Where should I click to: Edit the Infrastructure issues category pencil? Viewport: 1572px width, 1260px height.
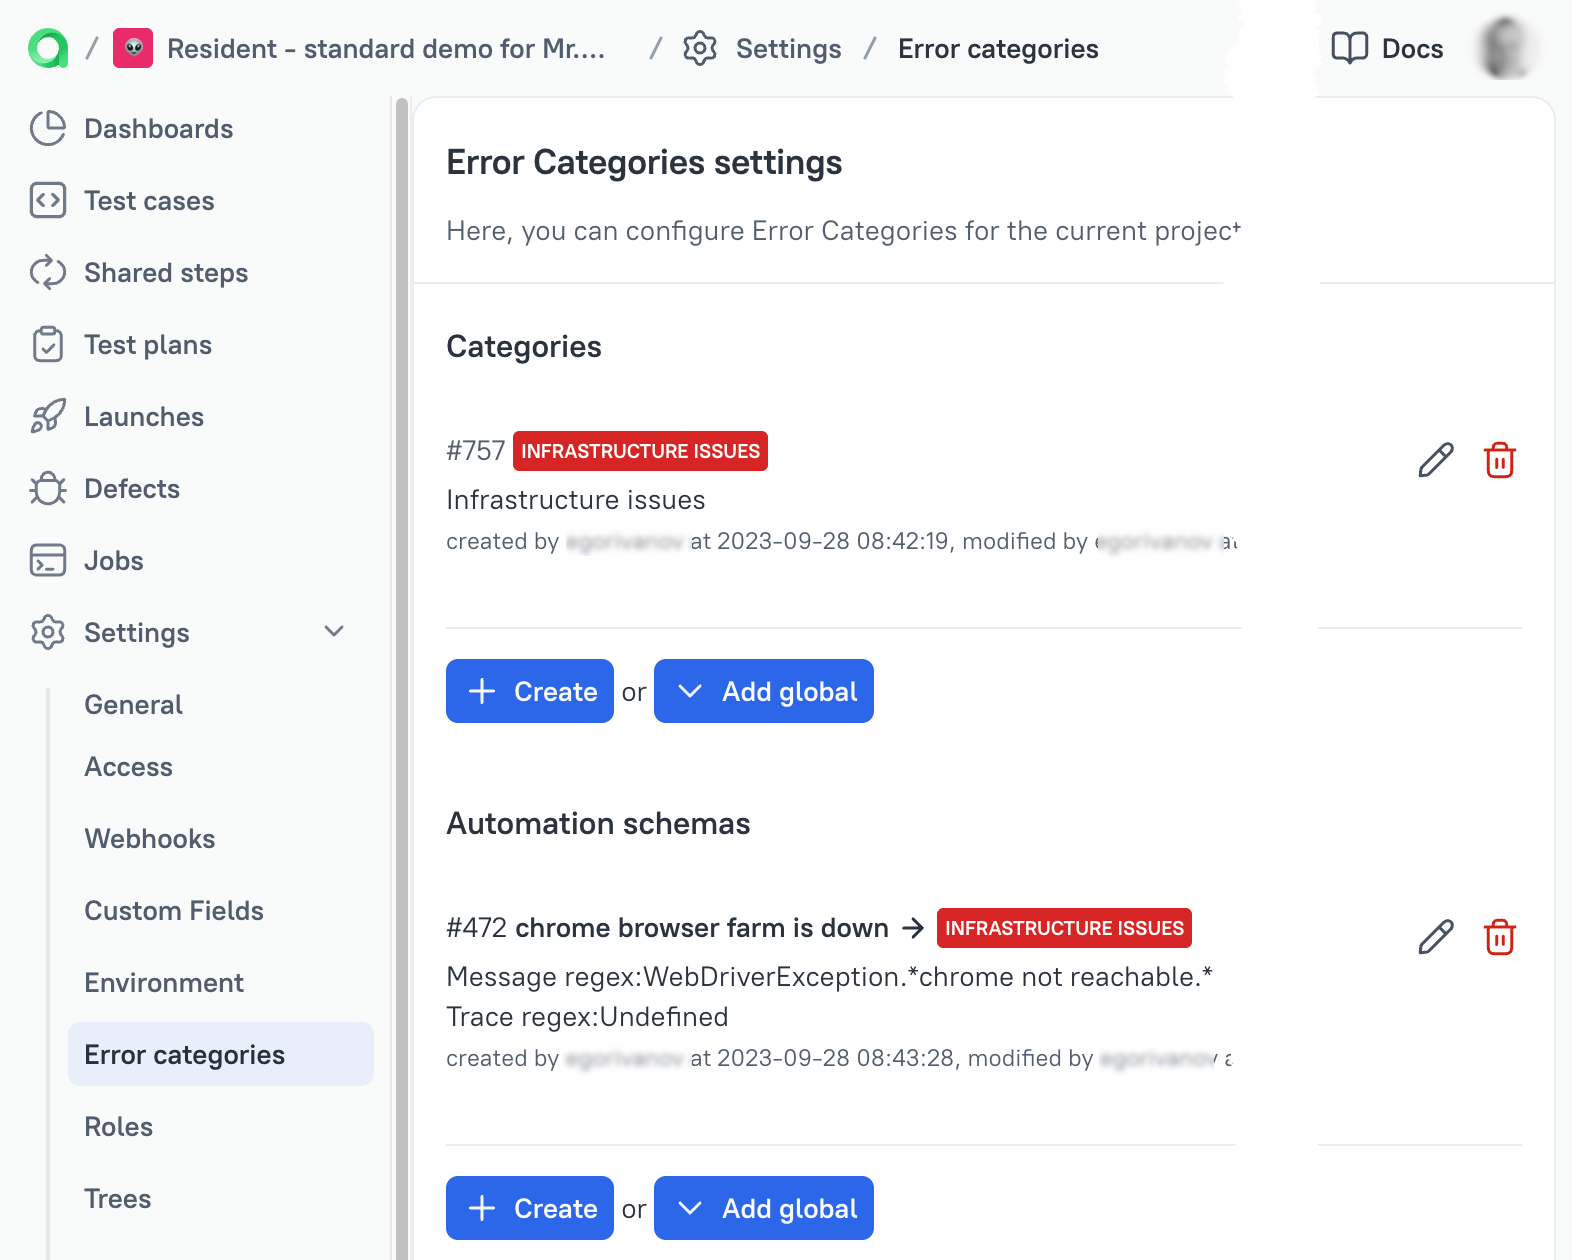(1435, 460)
